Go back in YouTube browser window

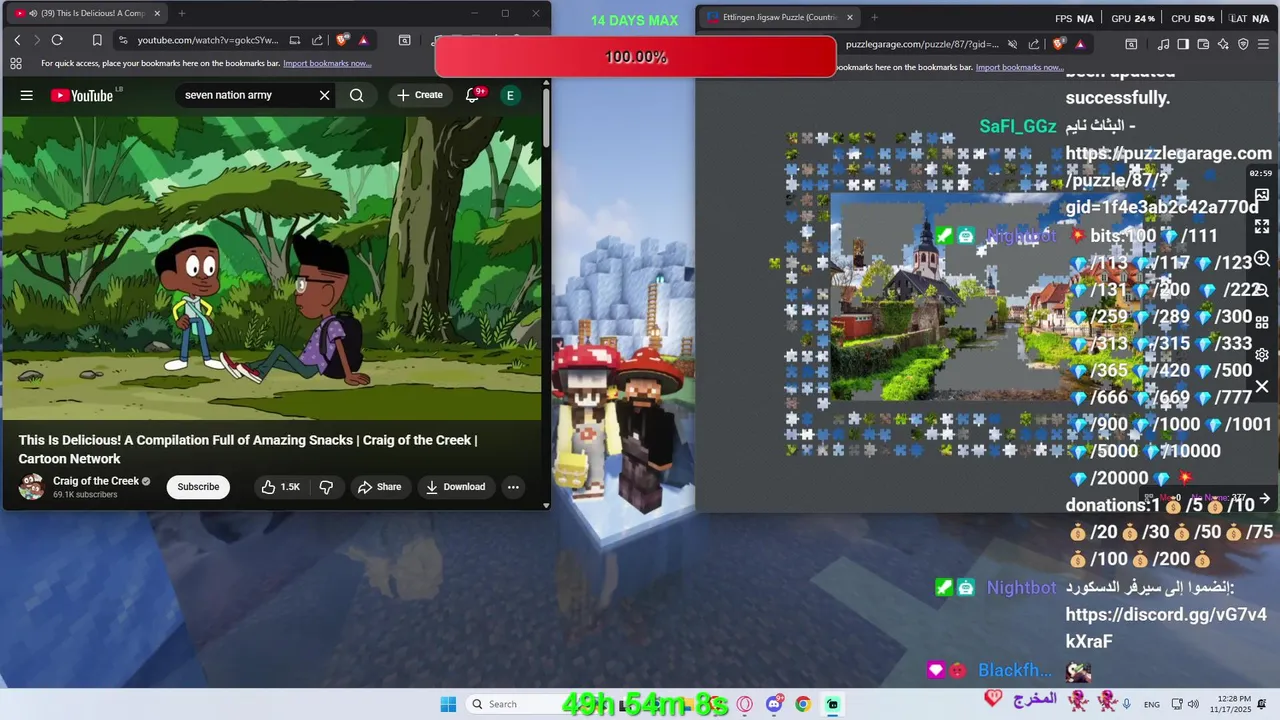[x=17, y=40]
